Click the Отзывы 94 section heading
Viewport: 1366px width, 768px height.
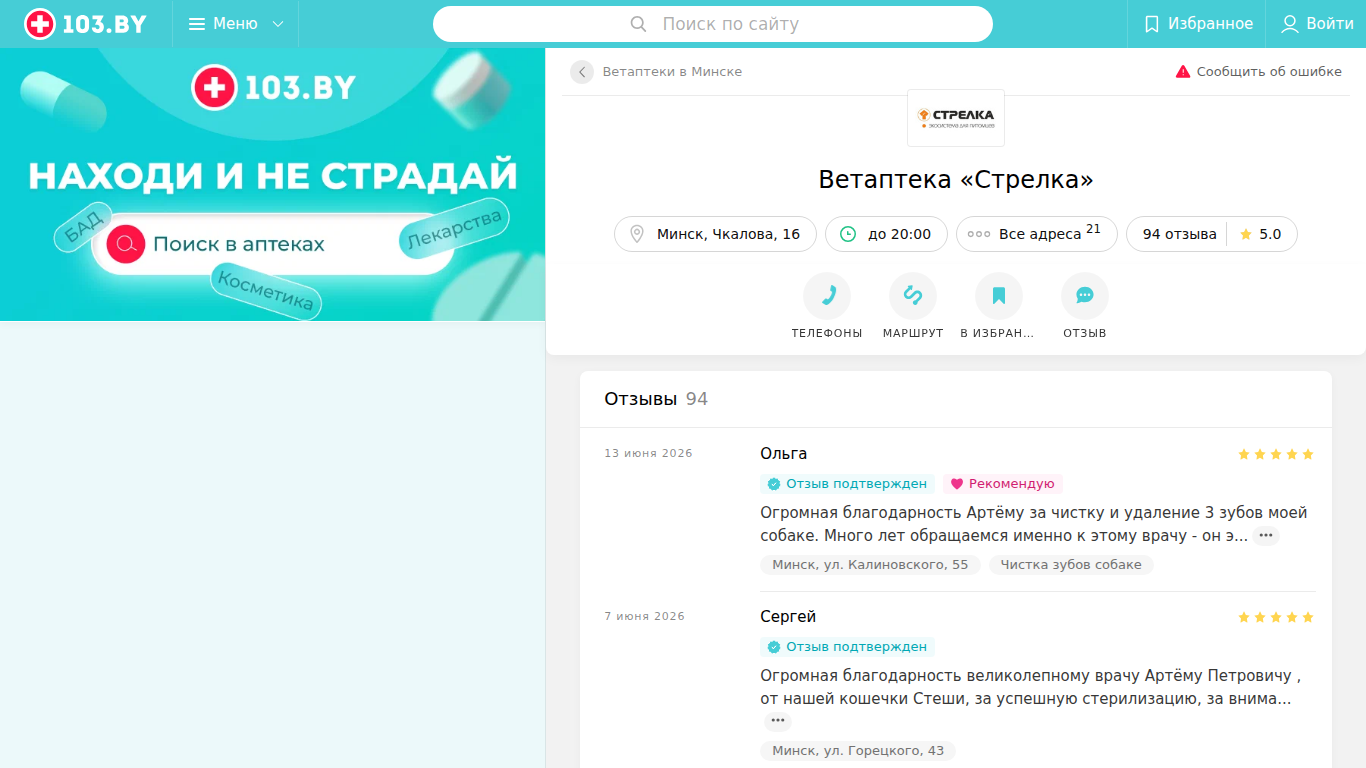coord(656,399)
